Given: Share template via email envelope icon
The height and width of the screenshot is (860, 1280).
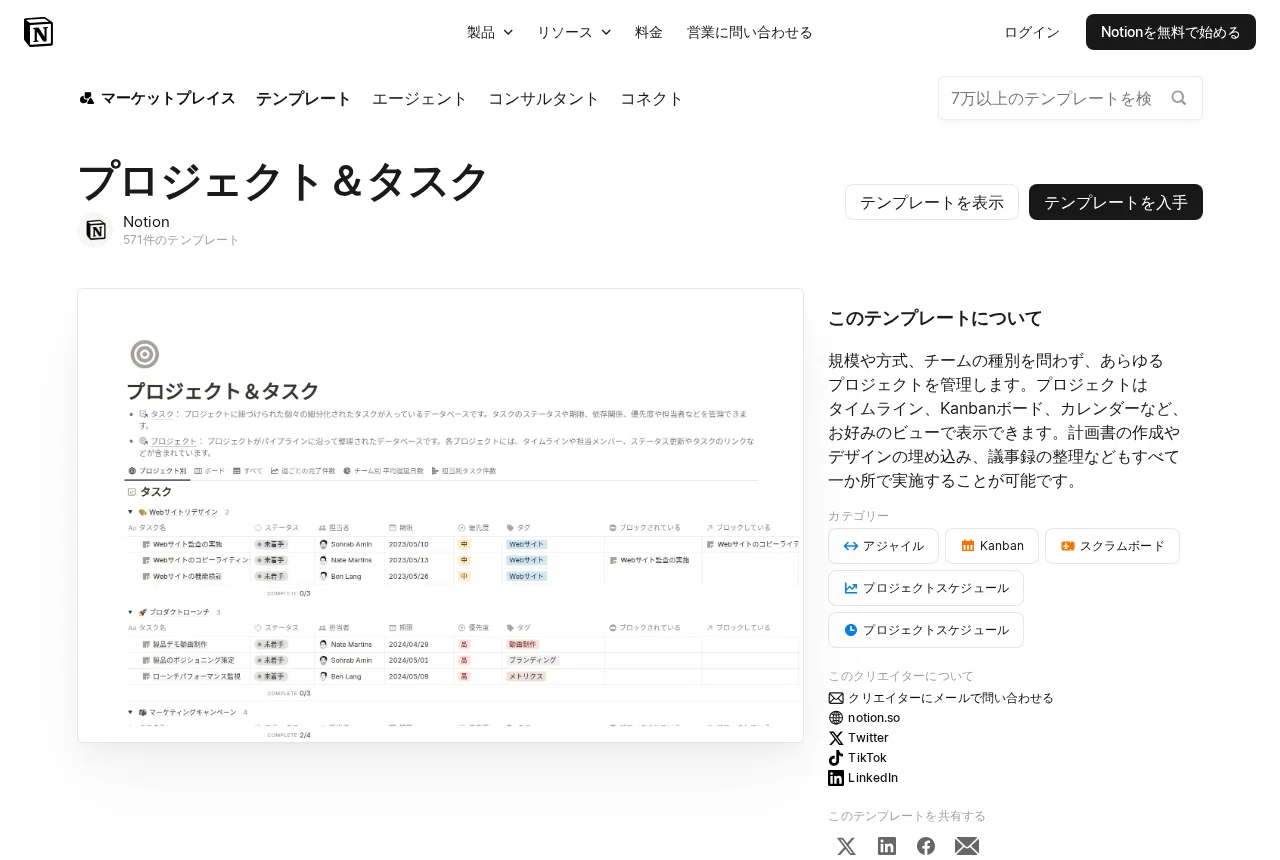Looking at the screenshot, I should coord(967,846).
